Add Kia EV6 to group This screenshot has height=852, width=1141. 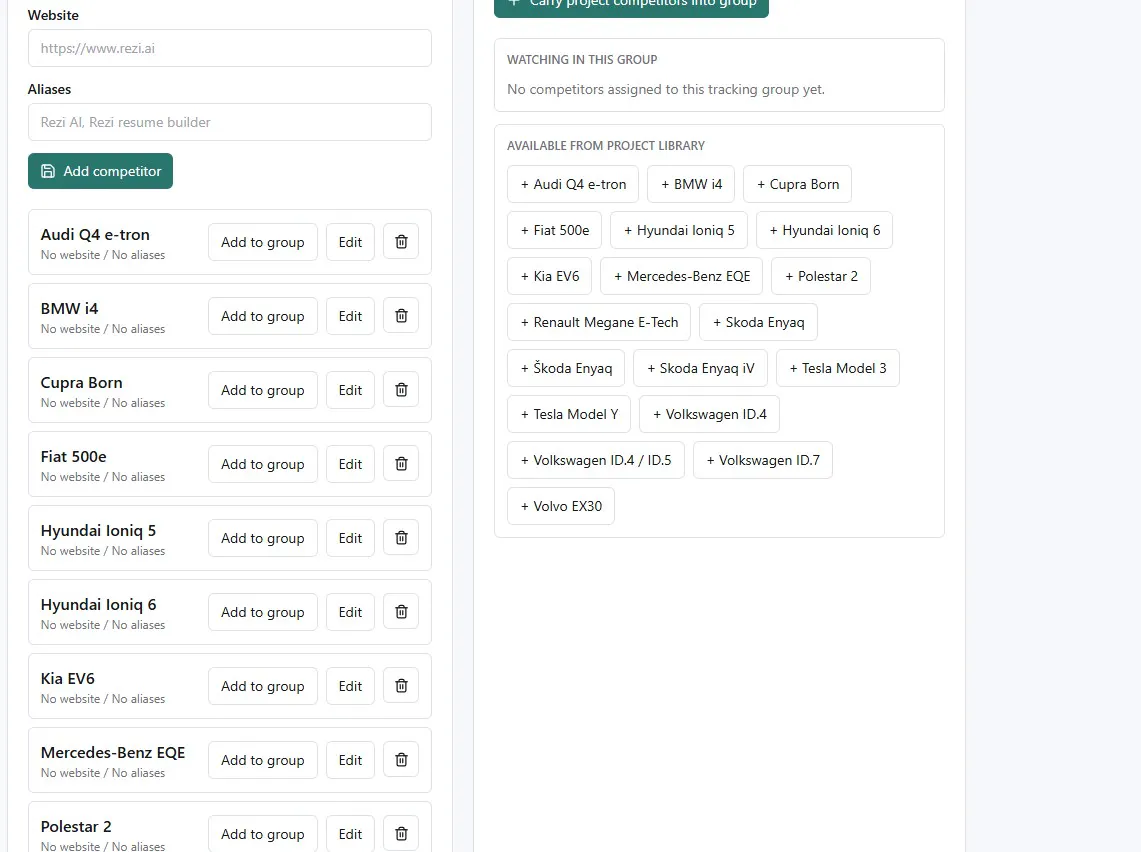tap(263, 686)
